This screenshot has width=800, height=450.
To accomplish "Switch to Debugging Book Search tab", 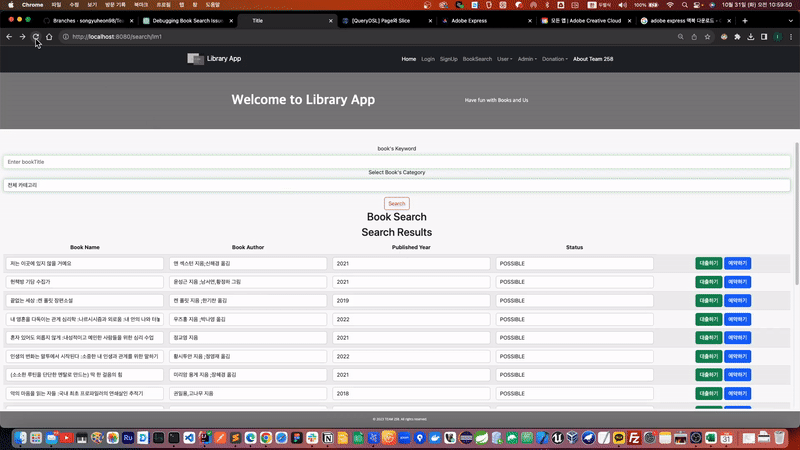I will coord(187,20).
